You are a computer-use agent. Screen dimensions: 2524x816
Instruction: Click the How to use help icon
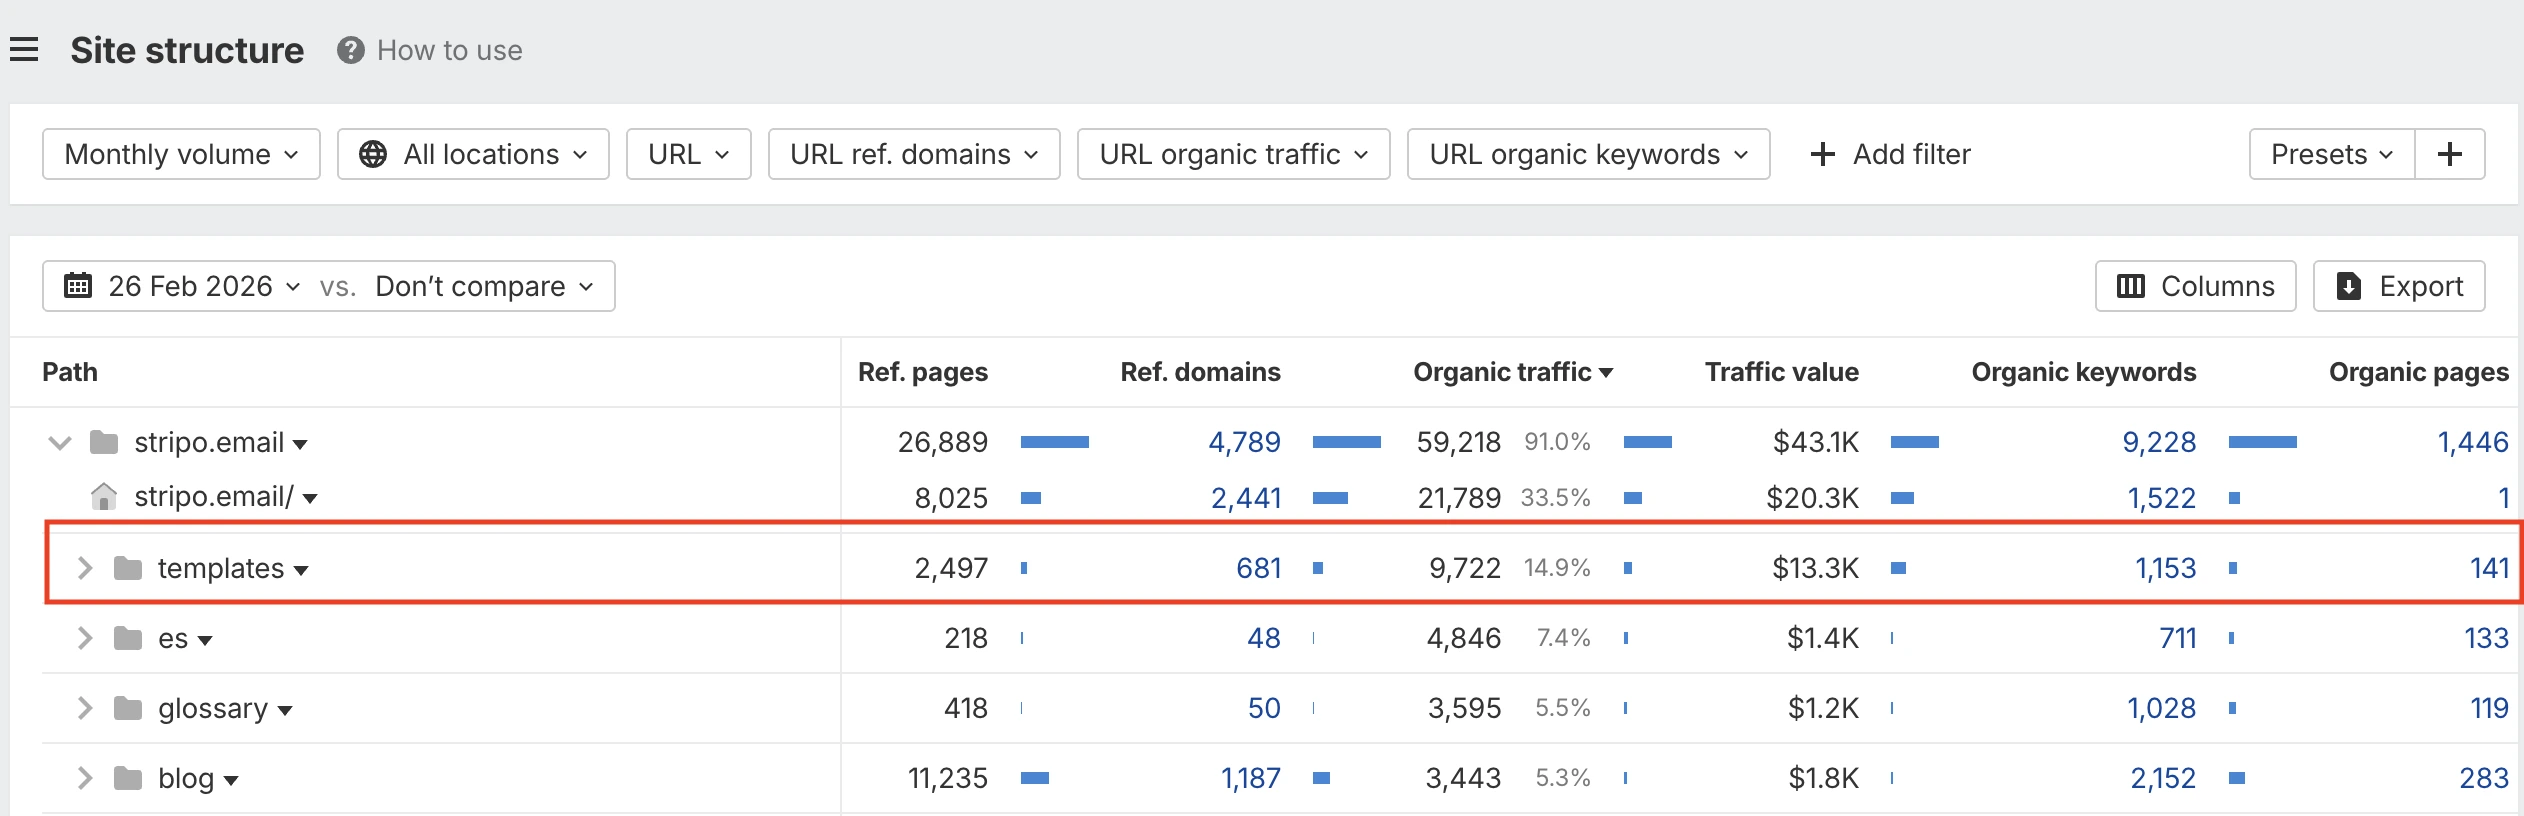coord(350,50)
